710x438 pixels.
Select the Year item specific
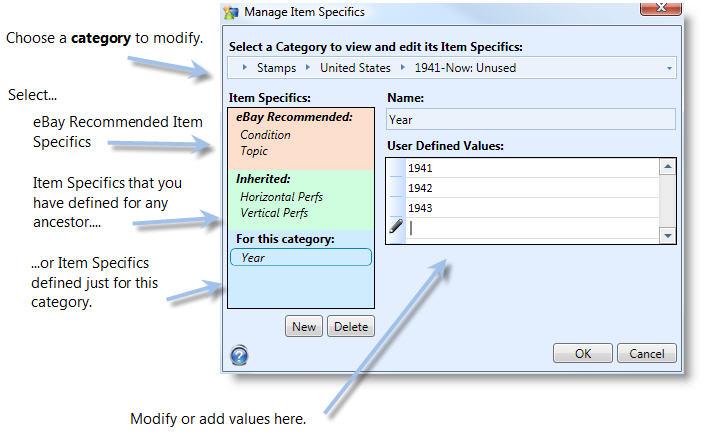tap(301, 257)
